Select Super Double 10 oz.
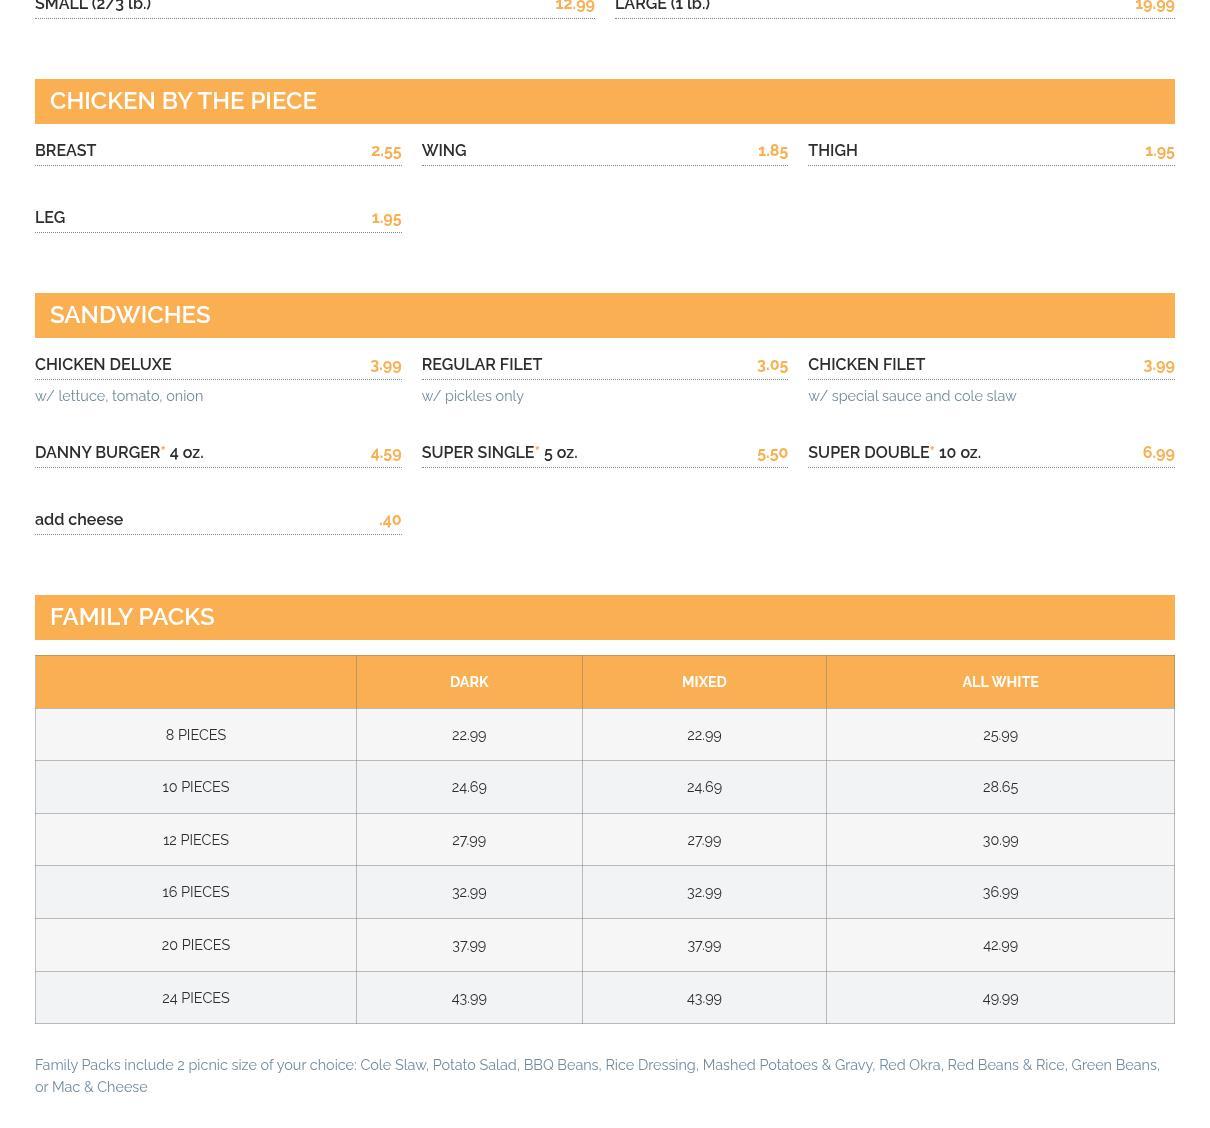This screenshot has width=1210, height=1128. pos(894,453)
